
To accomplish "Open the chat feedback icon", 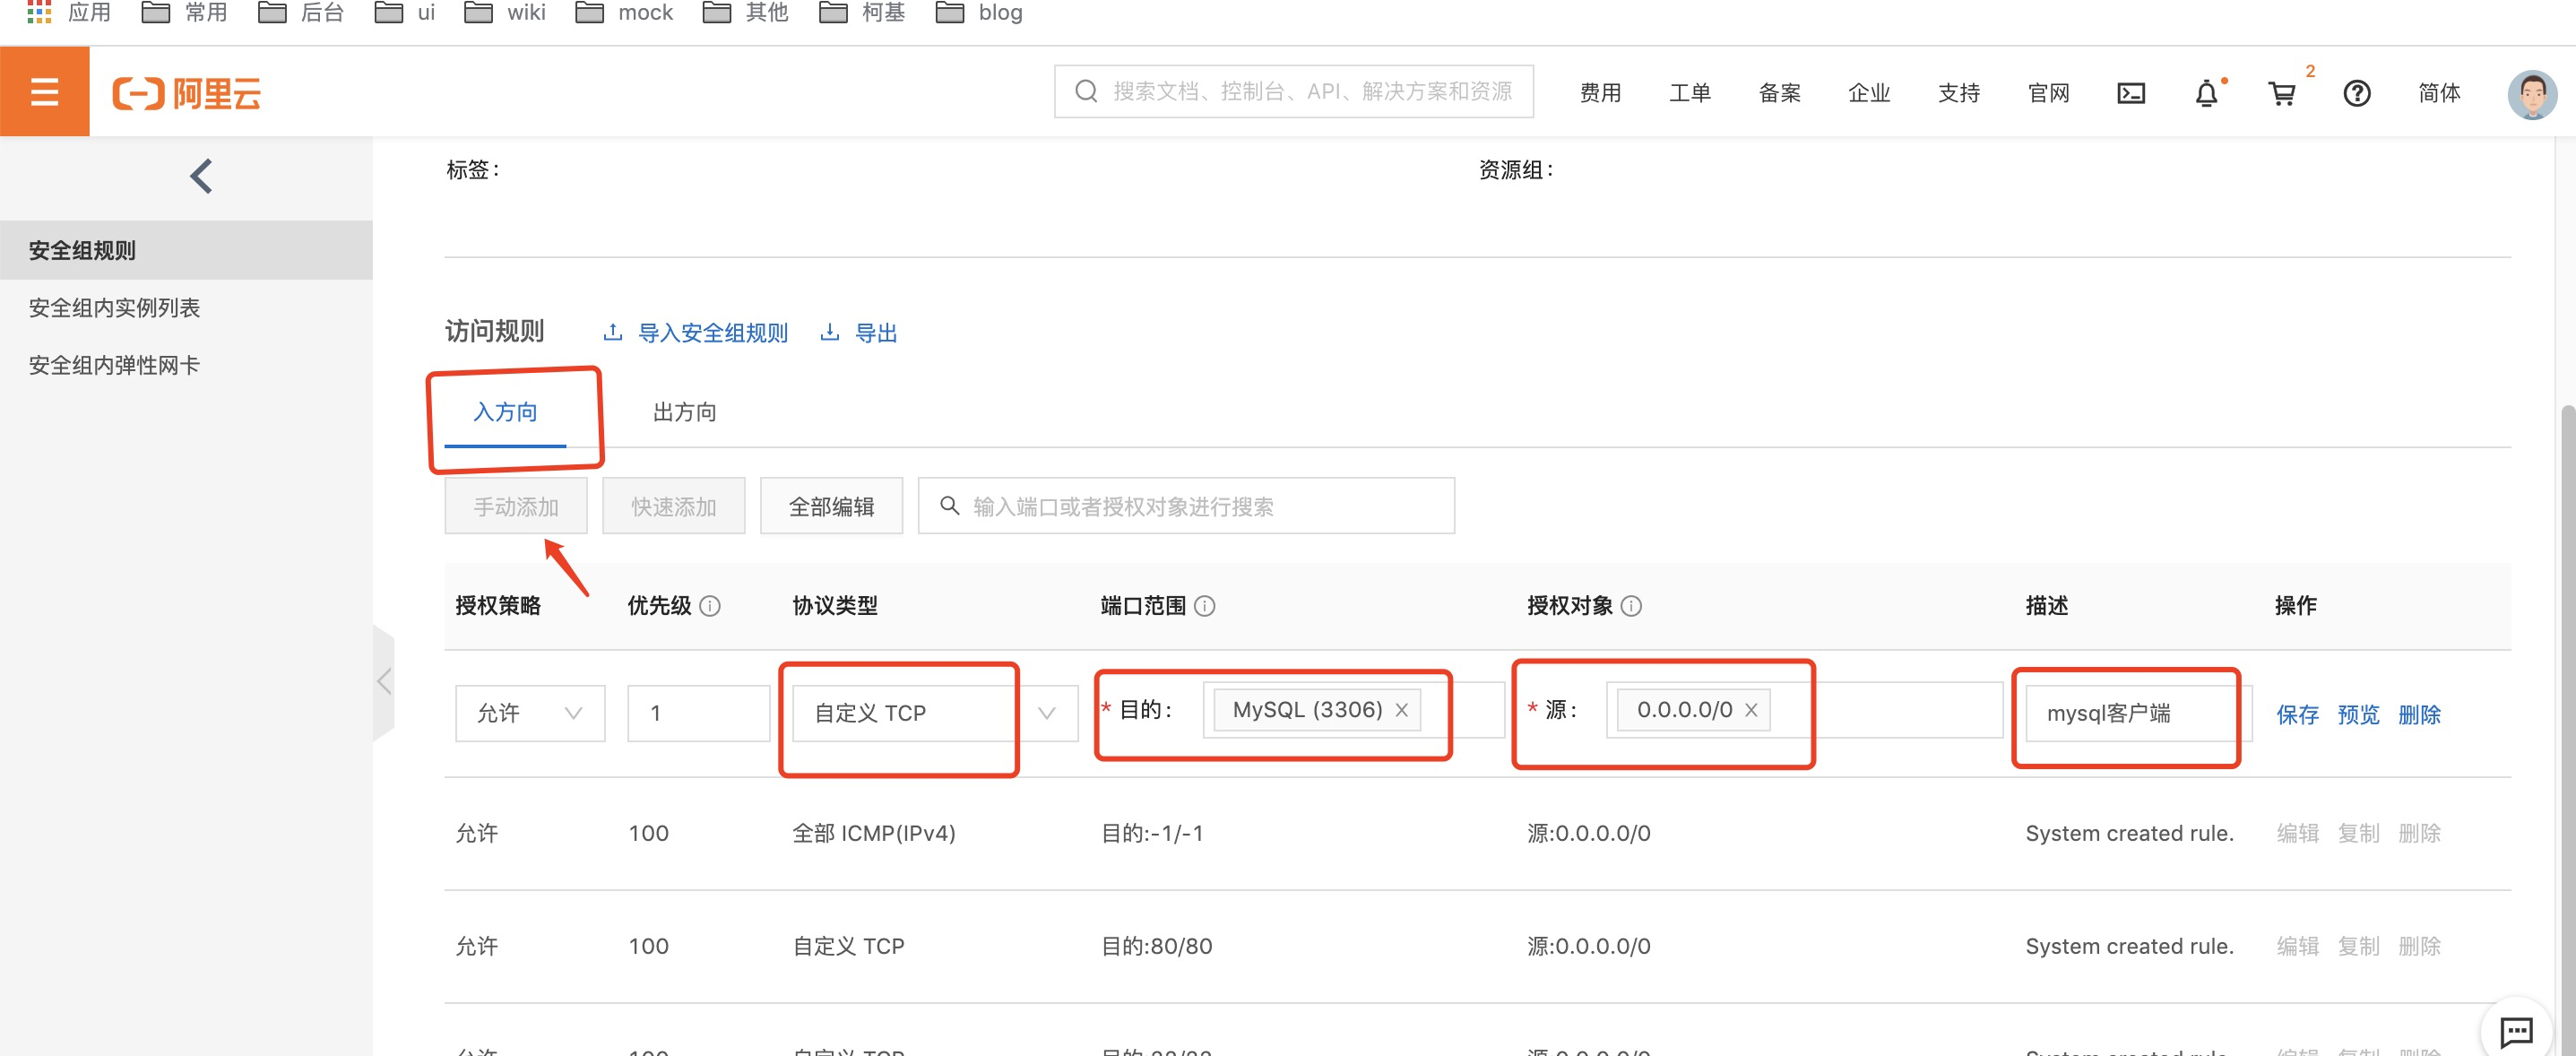I will (x=2515, y=1030).
